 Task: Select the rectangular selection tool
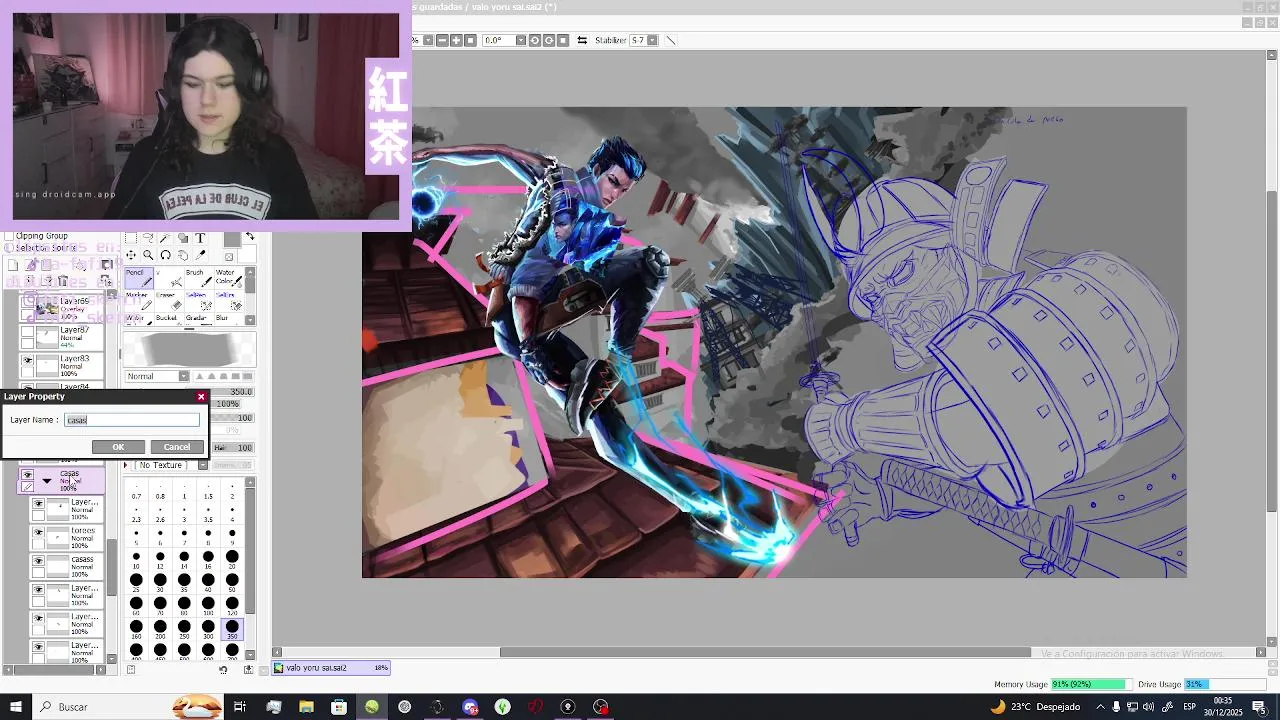131,238
